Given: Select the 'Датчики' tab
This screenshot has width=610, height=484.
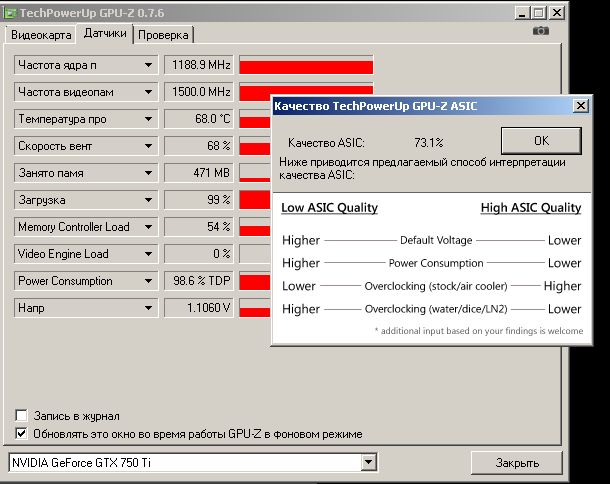Looking at the screenshot, I should tap(105, 33).
